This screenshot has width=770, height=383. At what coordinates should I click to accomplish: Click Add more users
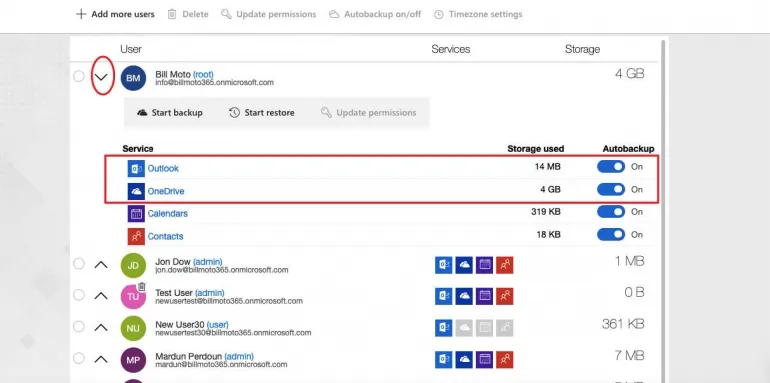pyautogui.click(x=115, y=14)
